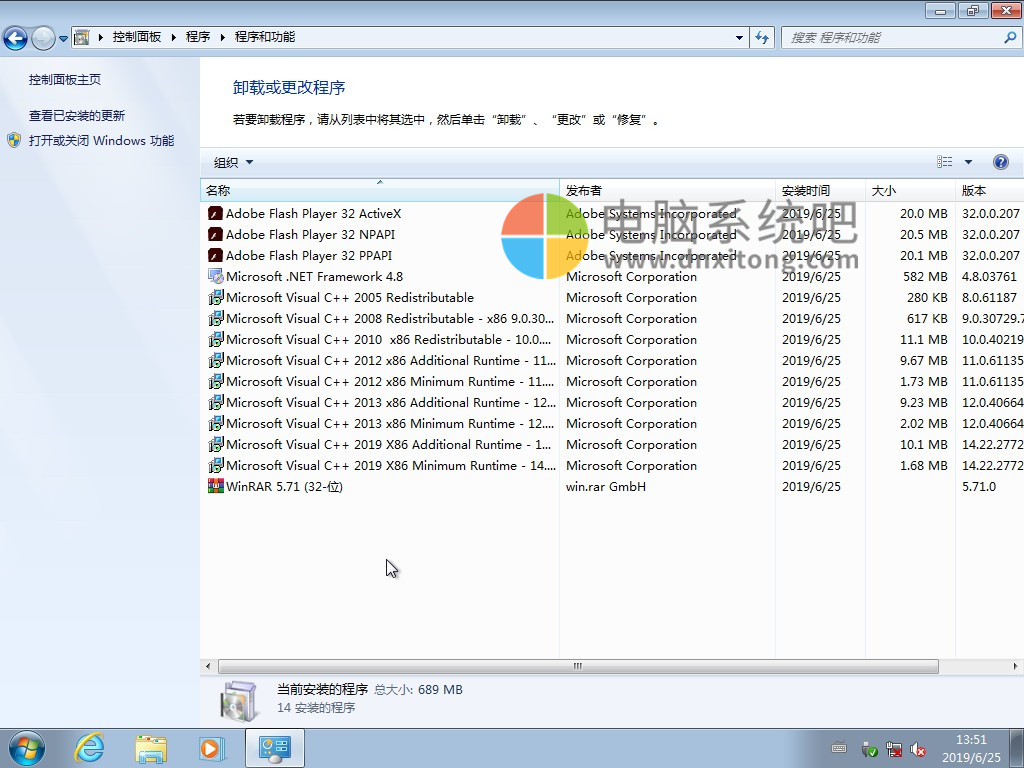Click the text 'Microsoft .NET Framework 4.8'
The height and width of the screenshot is (768, 1024).
point(314,276)
